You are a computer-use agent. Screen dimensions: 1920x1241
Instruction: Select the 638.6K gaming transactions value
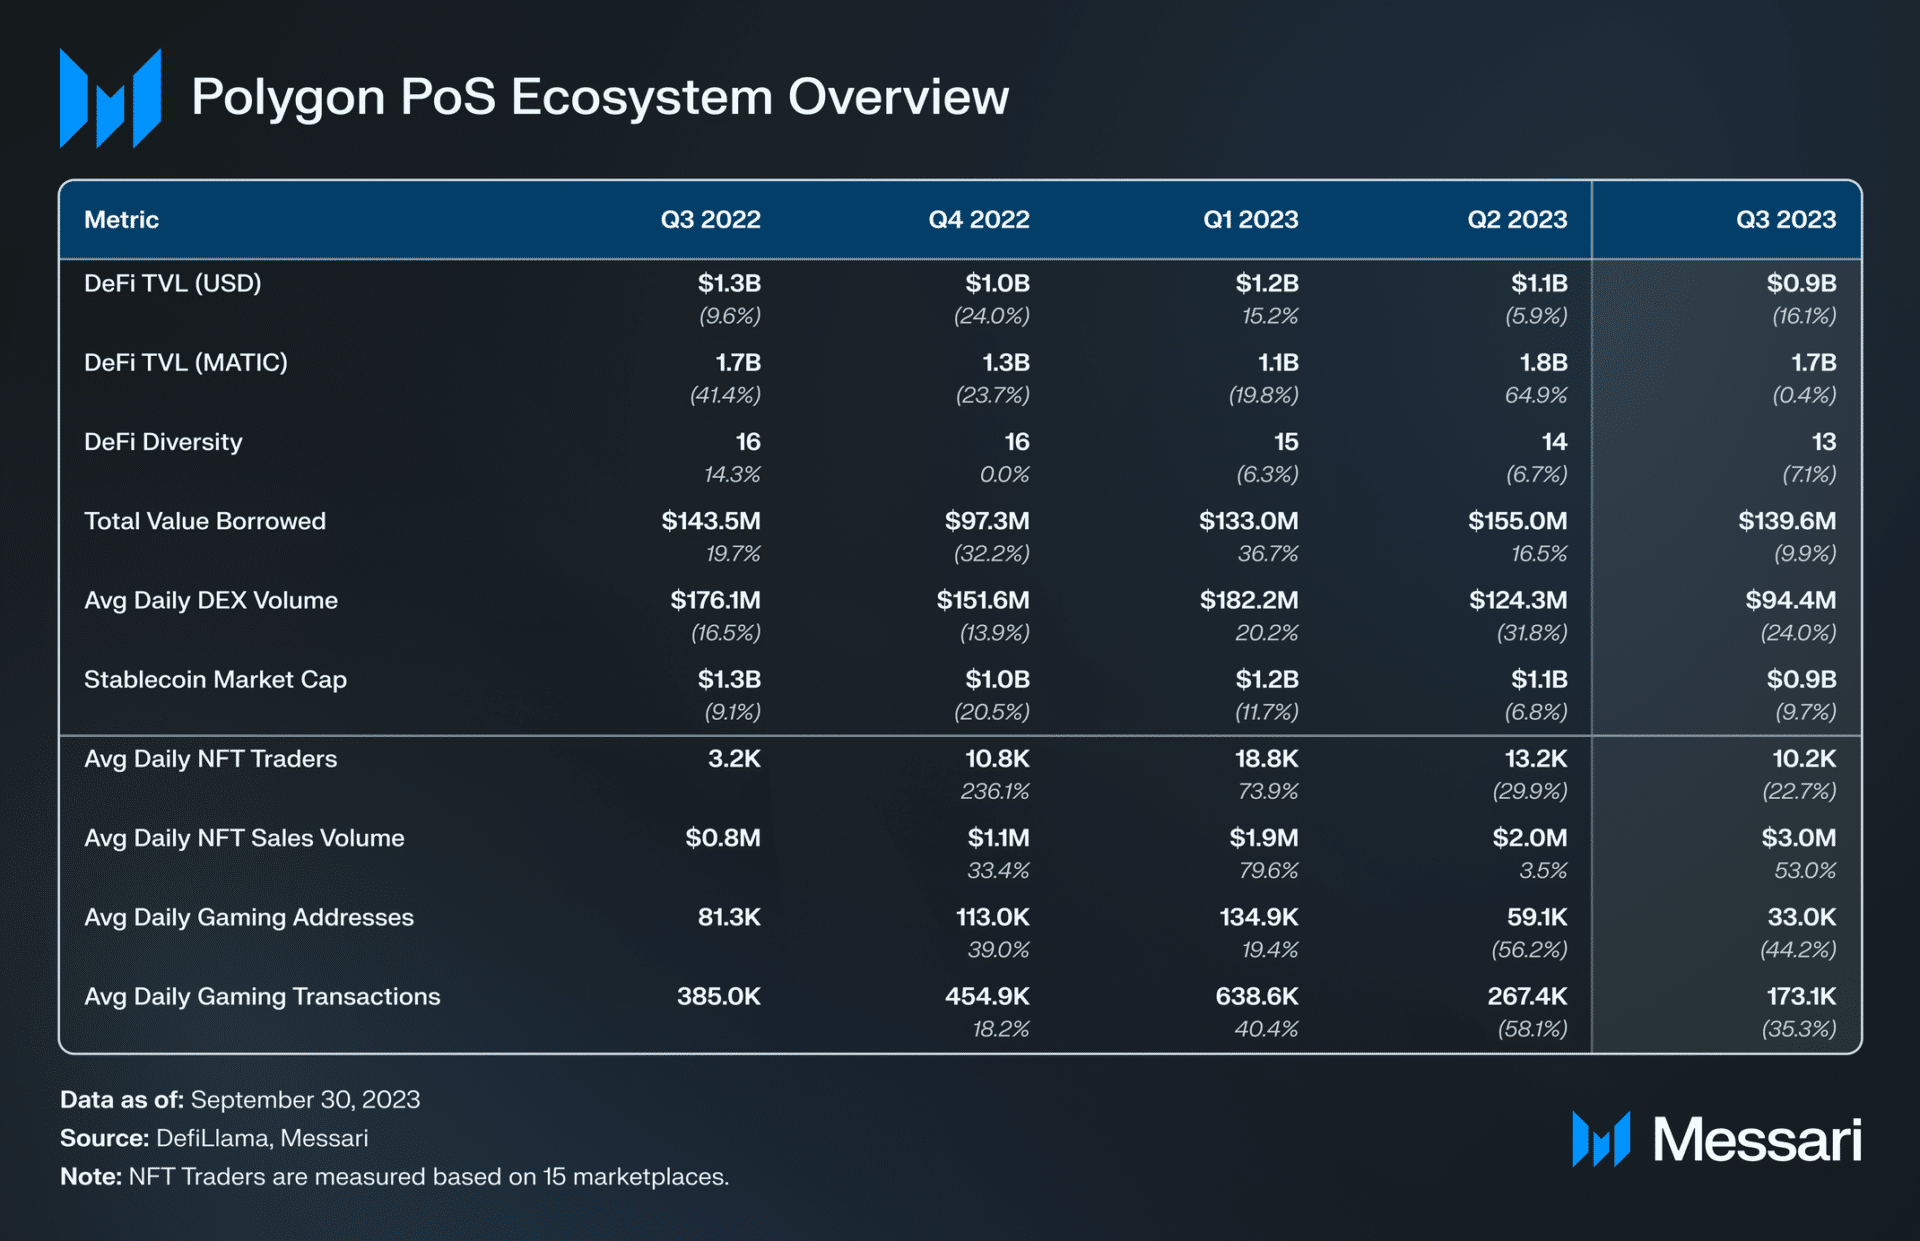(x=1257, y=997)
